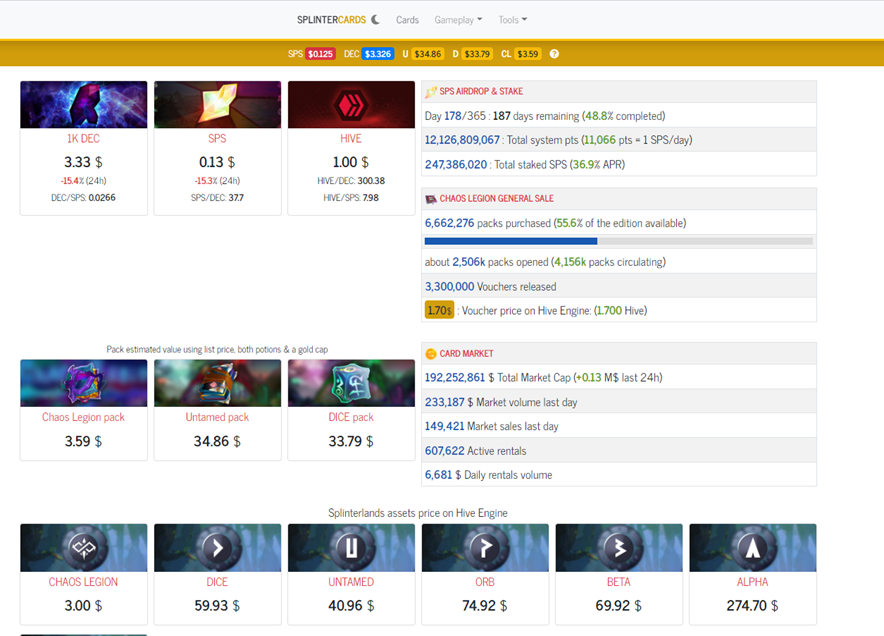This screenshot has height=636, width=884.
Task: Click the 1K DEC crystal image
Action: [x=83, y=104]
